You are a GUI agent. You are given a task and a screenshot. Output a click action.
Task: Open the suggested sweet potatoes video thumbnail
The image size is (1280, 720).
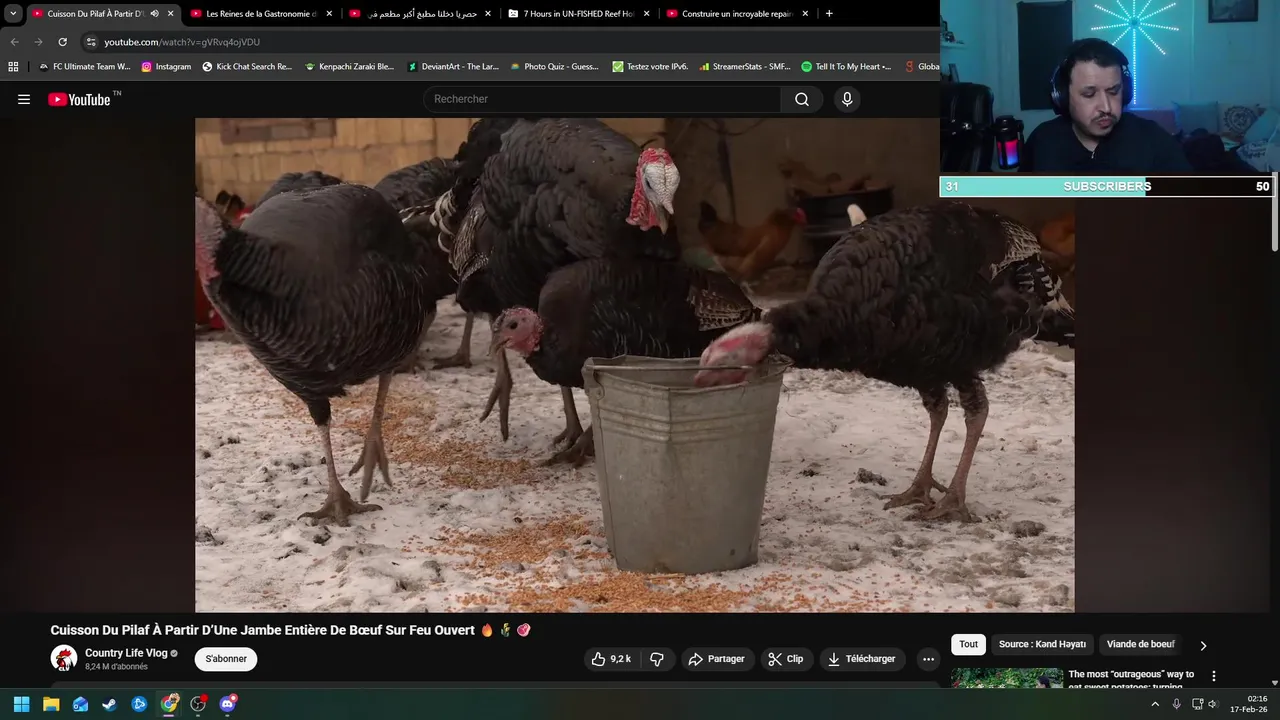1007,678
